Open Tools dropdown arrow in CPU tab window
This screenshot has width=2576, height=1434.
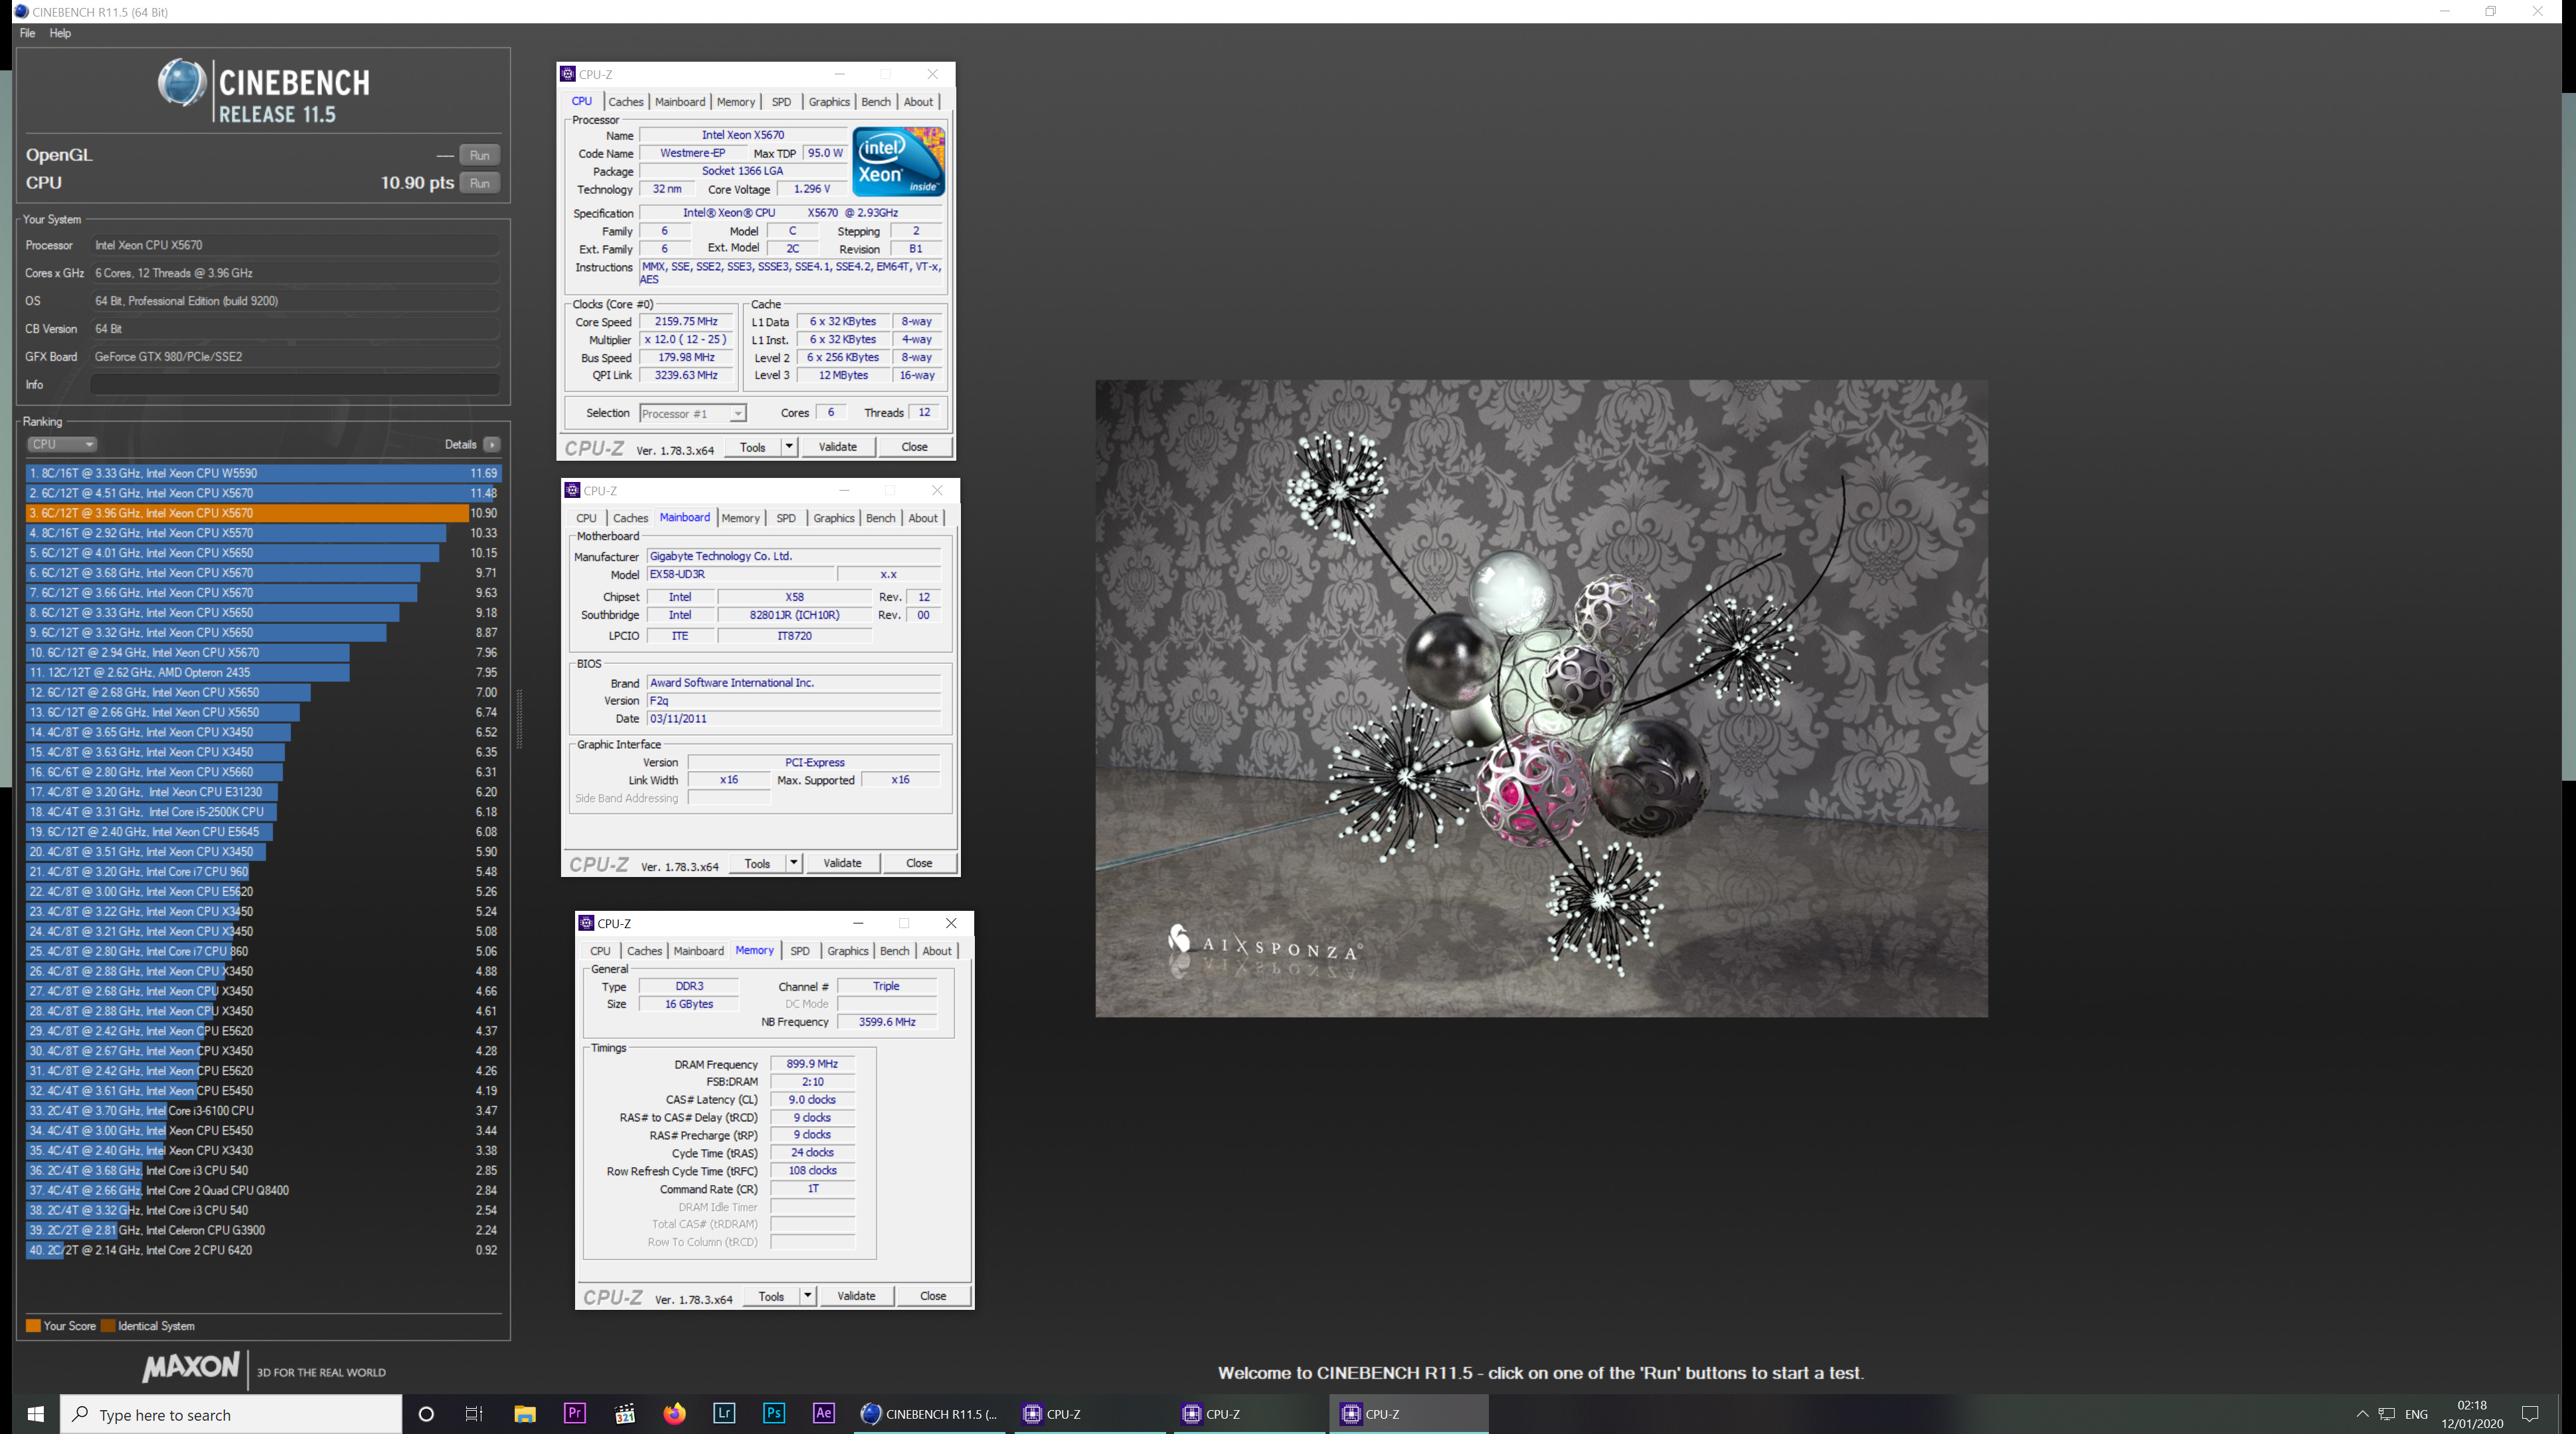[789, 447]
